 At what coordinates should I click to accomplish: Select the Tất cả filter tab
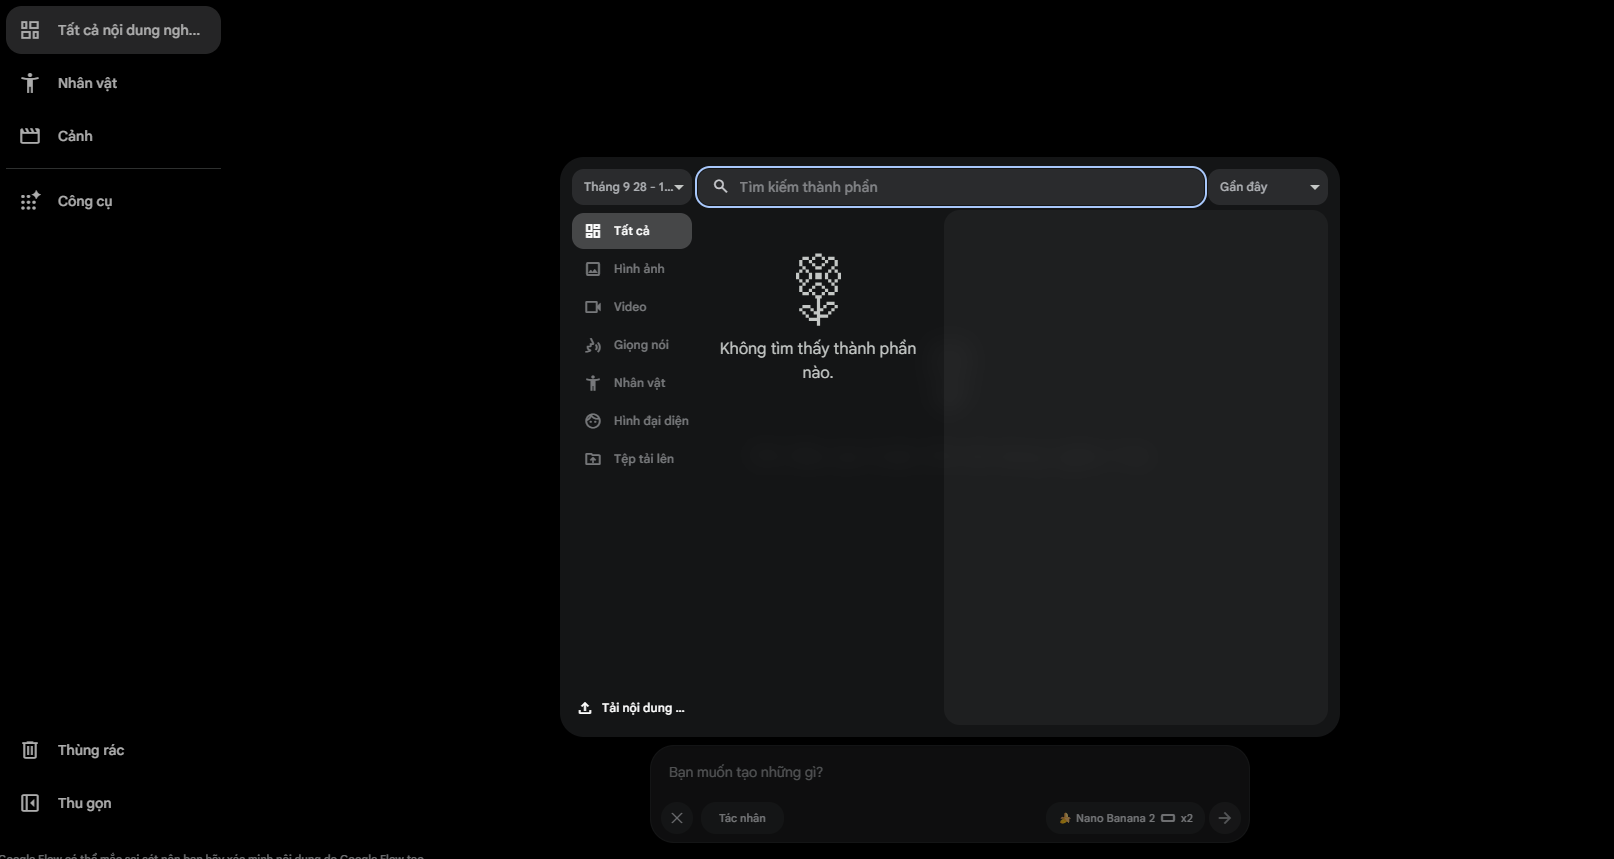(632, 231)
